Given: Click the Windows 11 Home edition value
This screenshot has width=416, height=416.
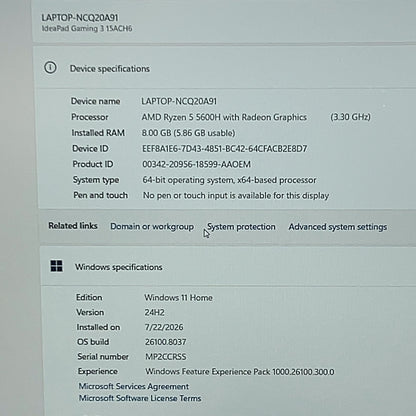Looking at the screenshot, I should coord(178,298).
